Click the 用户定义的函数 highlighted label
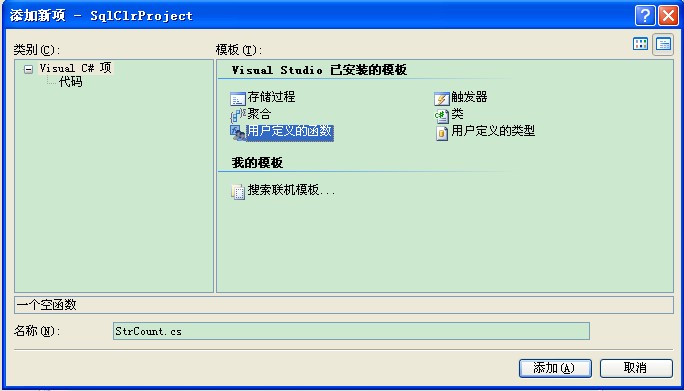This screenshot has width=684, height=391. coord(290,132)
